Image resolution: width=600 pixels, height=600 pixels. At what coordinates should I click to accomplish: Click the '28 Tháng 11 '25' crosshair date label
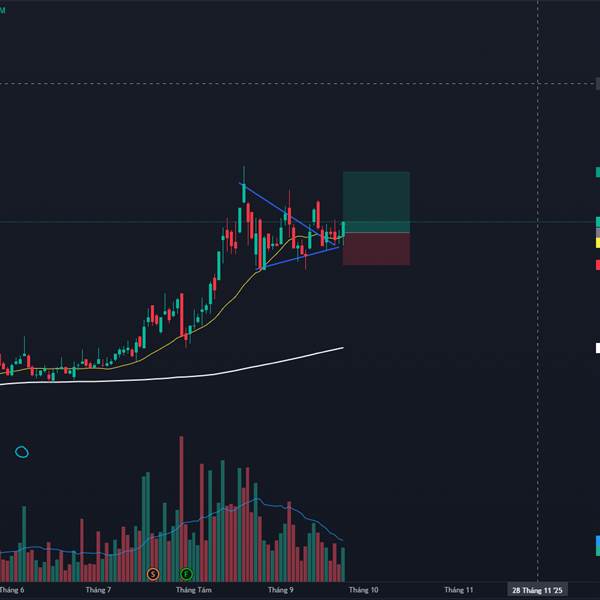tap(537, 590)
